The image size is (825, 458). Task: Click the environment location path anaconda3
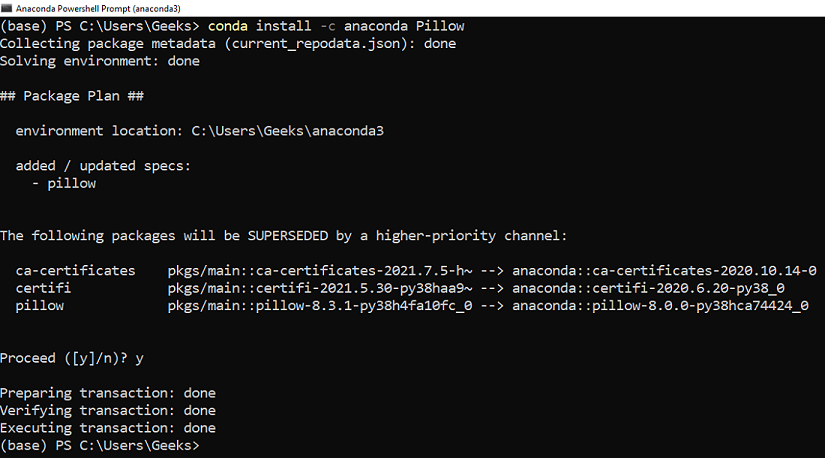(287, 131)
